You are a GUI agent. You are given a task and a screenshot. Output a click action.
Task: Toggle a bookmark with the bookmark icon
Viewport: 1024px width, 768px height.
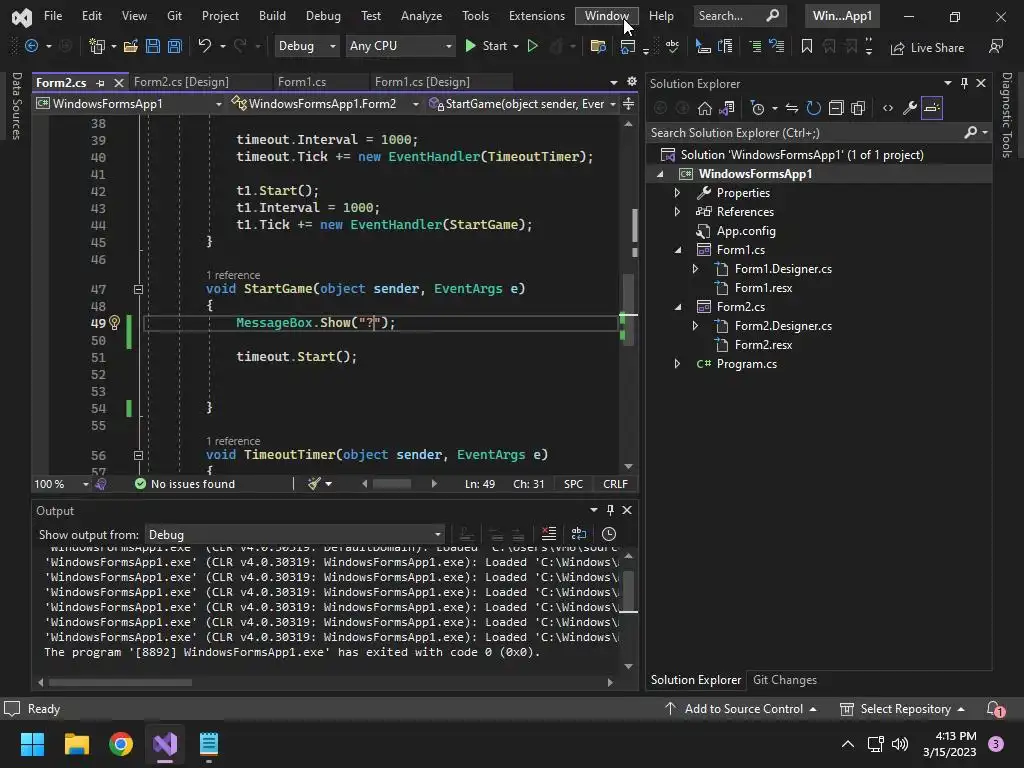tap(807, 46)
